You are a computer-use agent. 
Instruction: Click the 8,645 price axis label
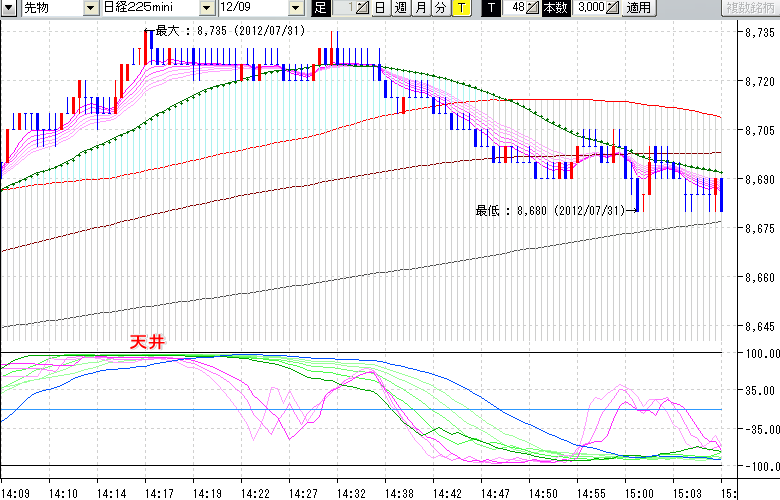click(x=760, y=327)
